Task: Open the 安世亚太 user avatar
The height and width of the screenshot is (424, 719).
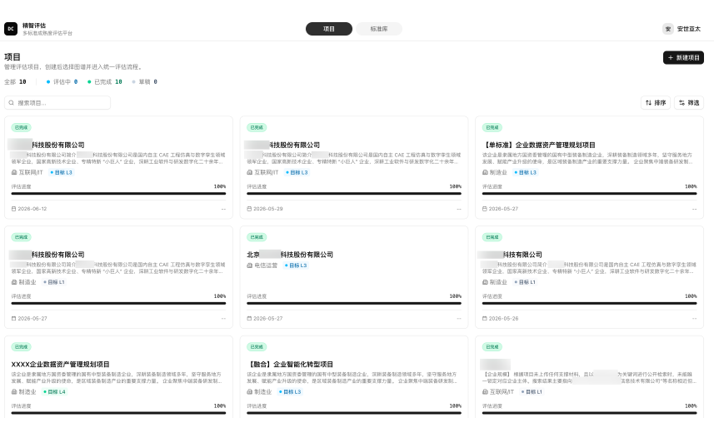Action: (x=668, y=29)
